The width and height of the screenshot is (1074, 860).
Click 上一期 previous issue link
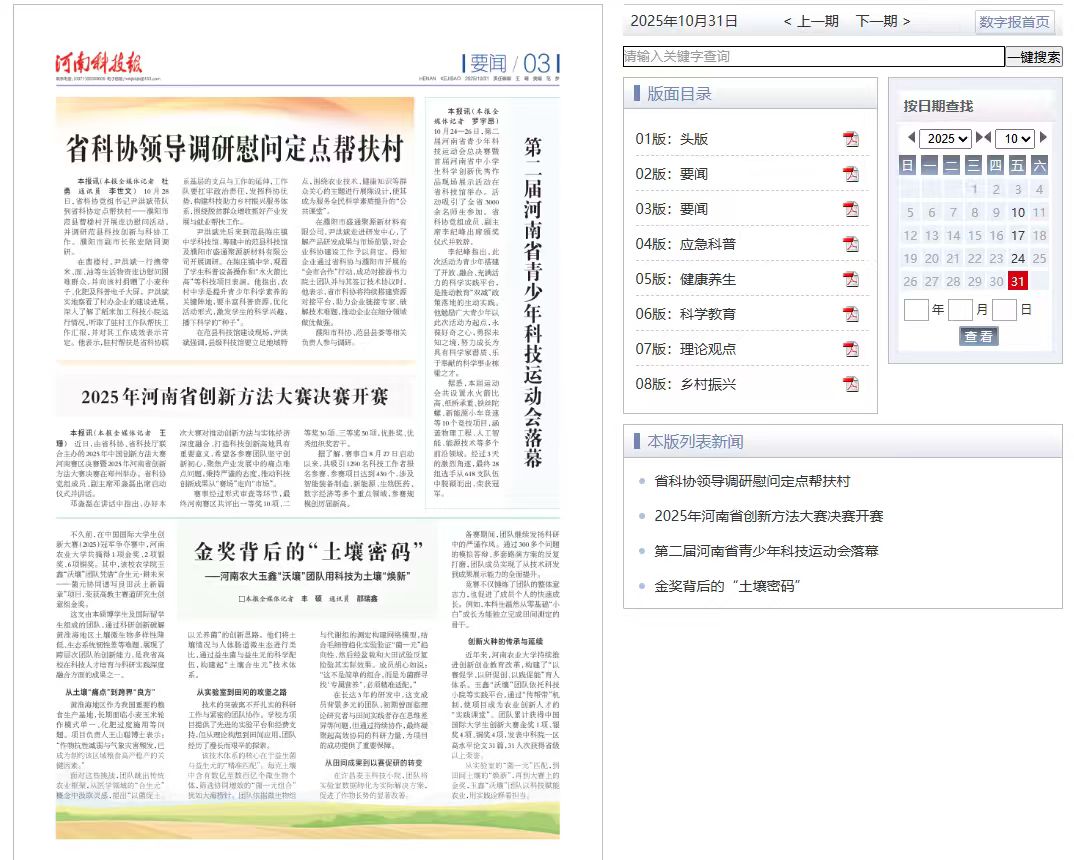[x=812, y=21]
